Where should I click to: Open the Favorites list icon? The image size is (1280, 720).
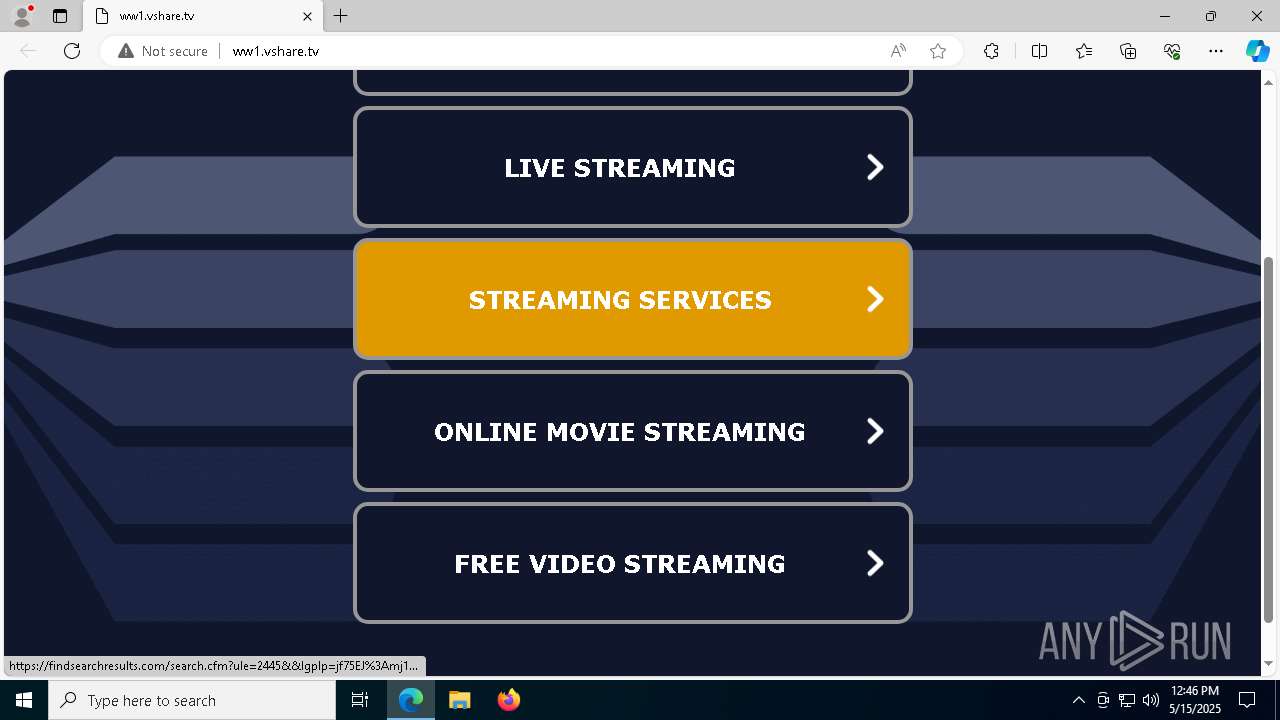1084,51
